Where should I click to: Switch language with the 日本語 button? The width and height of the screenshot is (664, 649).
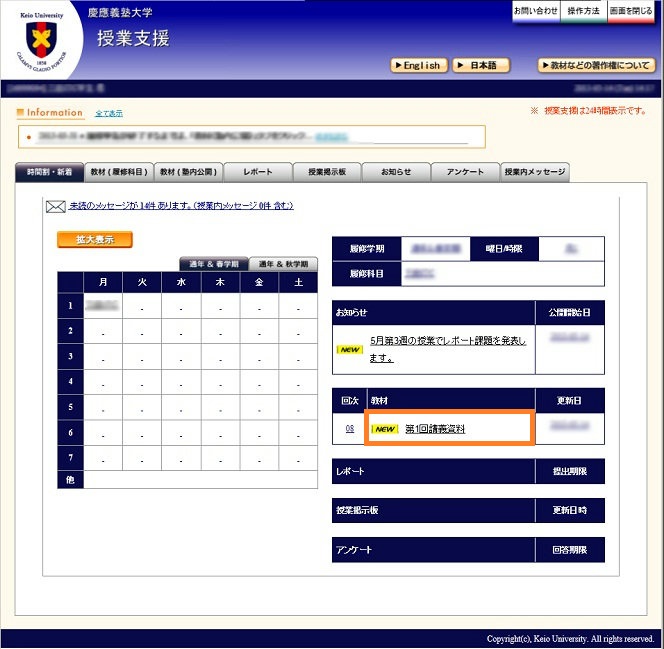coord(481,65)
